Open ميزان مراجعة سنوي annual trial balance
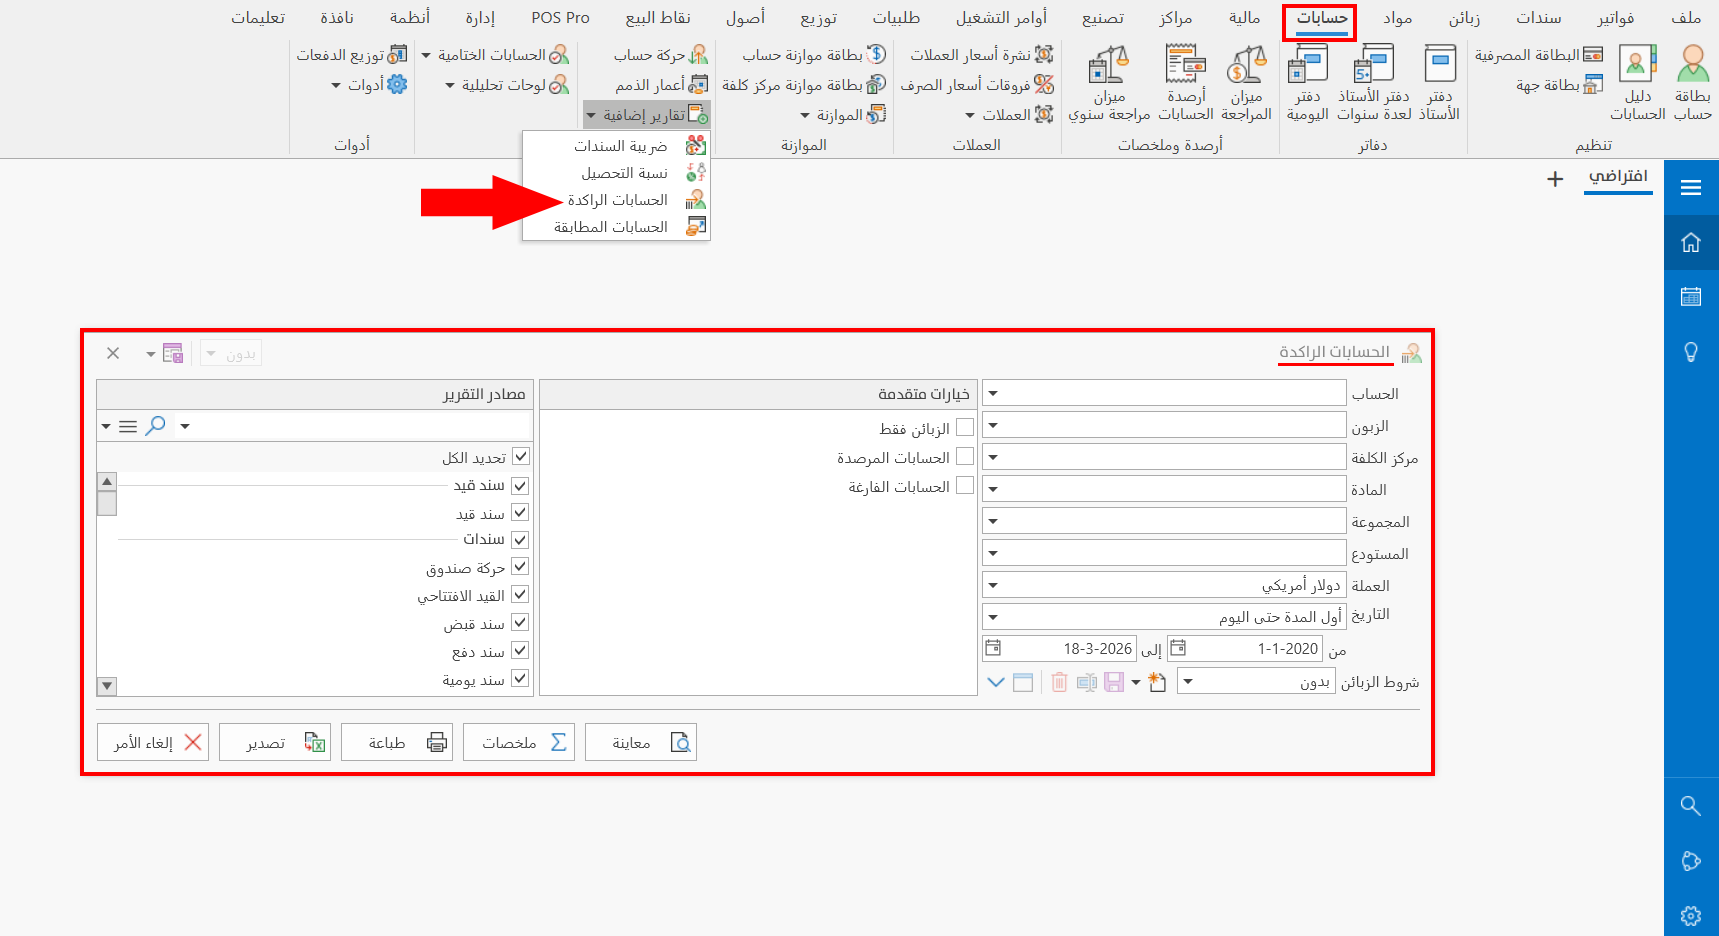The width and height of the screenshot is (1719, 936). (1109, 82)
